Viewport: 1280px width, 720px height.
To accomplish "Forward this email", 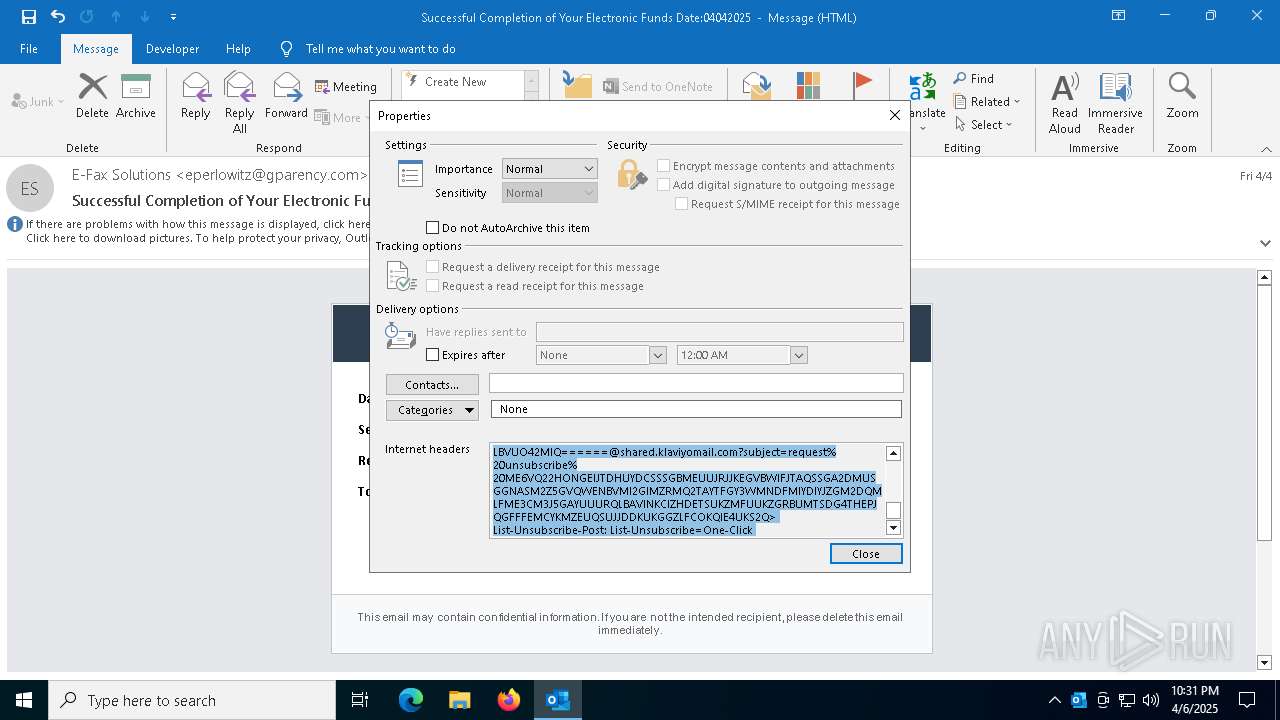I will click(x=286, y=96).
